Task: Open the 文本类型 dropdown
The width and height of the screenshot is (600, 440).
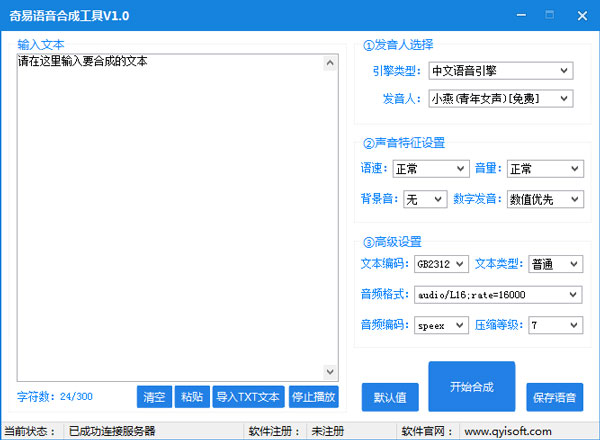Action: pyautogui.click(x=556, y=264)
